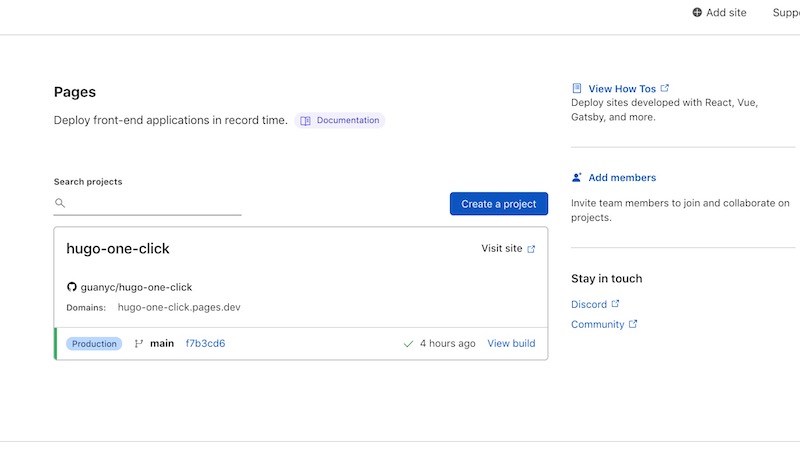Open the Discord link
Screen dimensions: 800x451
point(589,305)
